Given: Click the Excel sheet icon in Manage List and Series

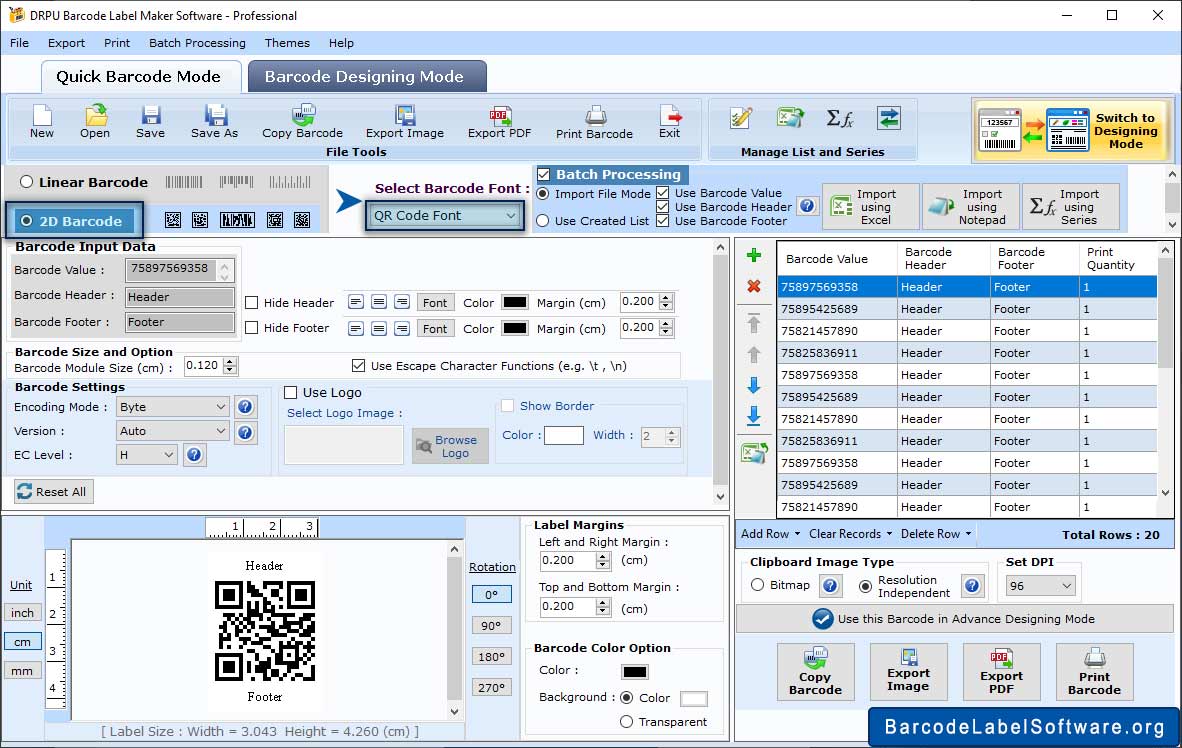Looking at the screenshot, I should [x=790, y=118].
